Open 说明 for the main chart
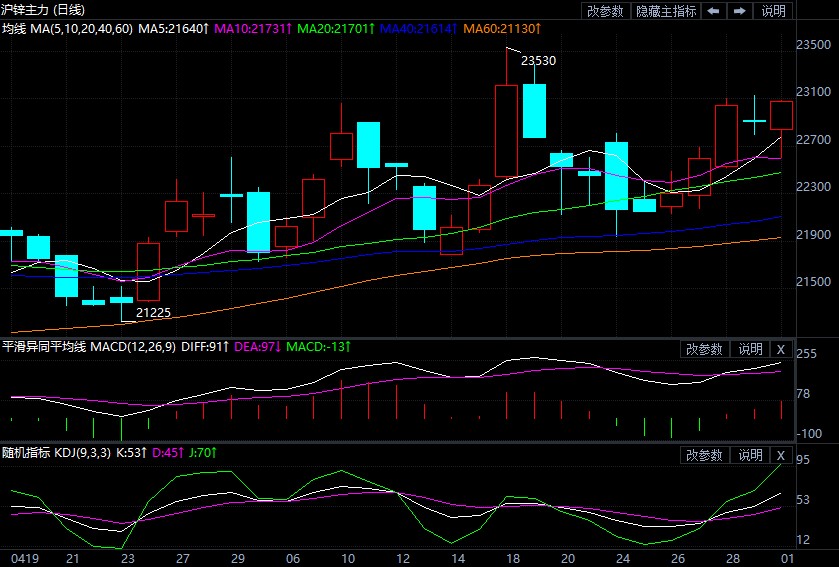The width and height of the screenshot is (839, 567). [x=774, y=11]
